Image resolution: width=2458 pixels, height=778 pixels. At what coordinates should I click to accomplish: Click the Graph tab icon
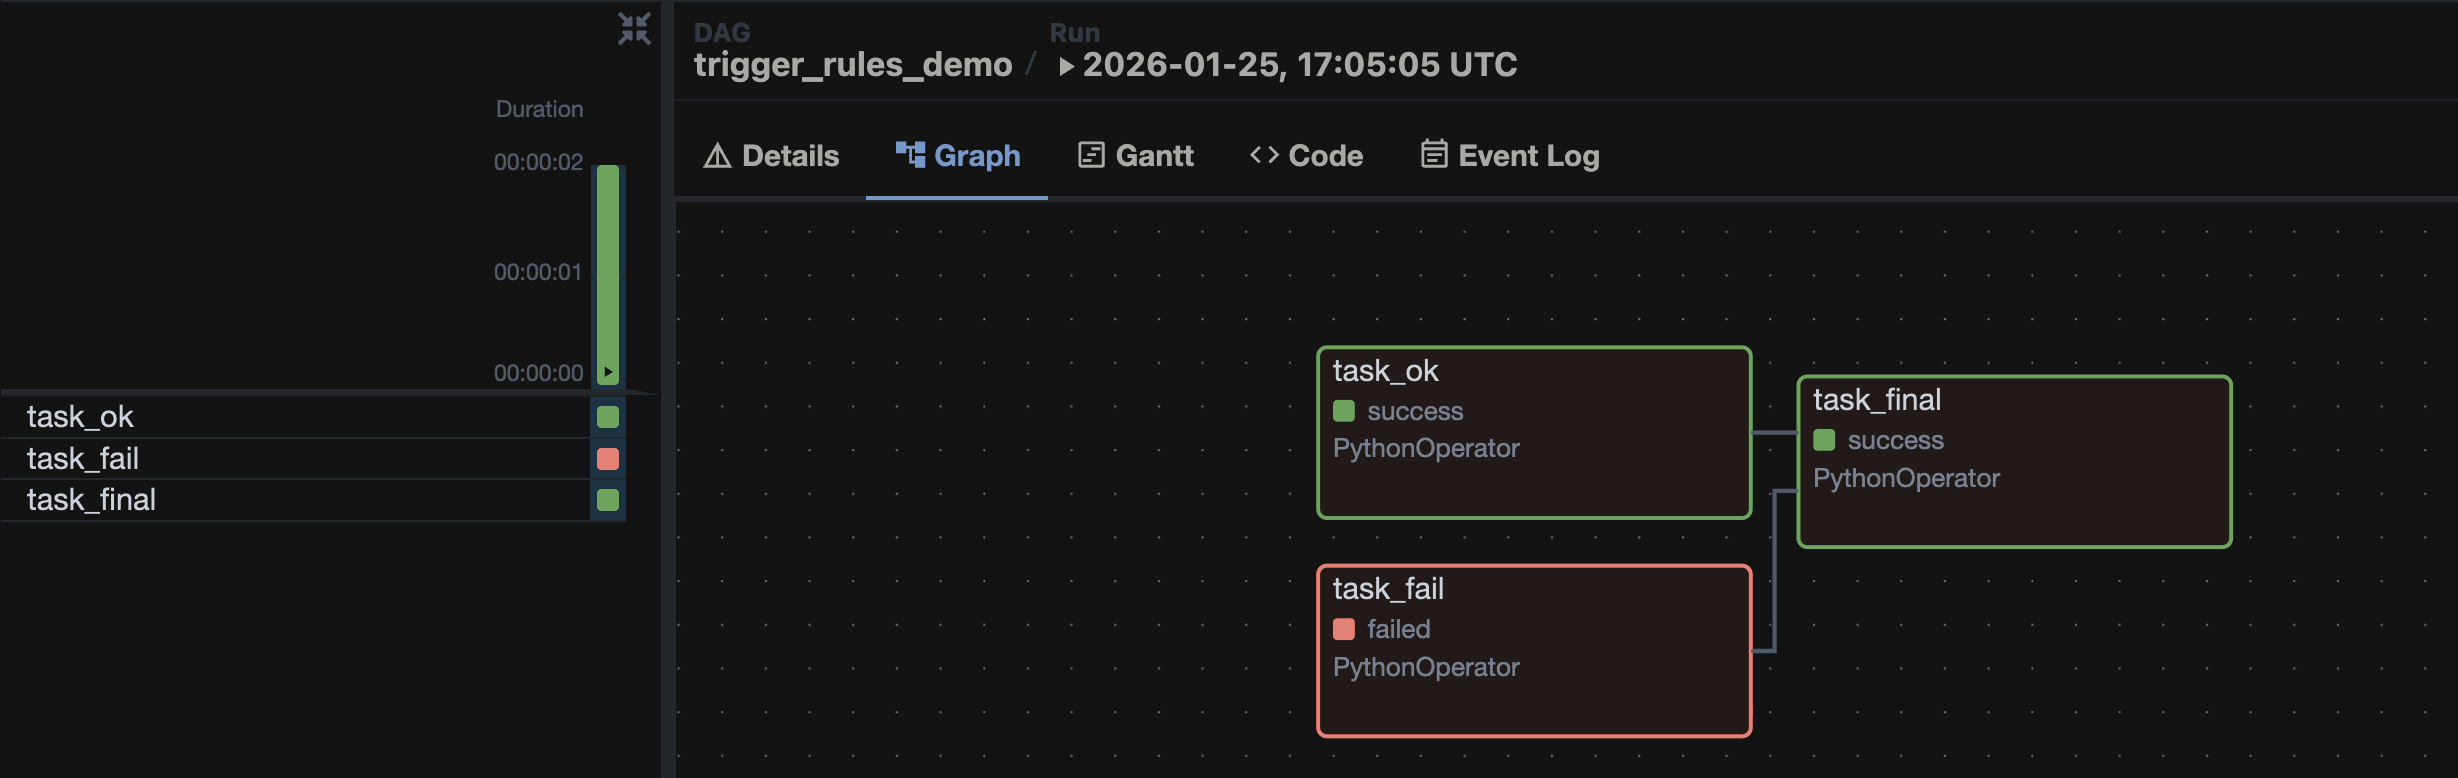coord(909,154)
